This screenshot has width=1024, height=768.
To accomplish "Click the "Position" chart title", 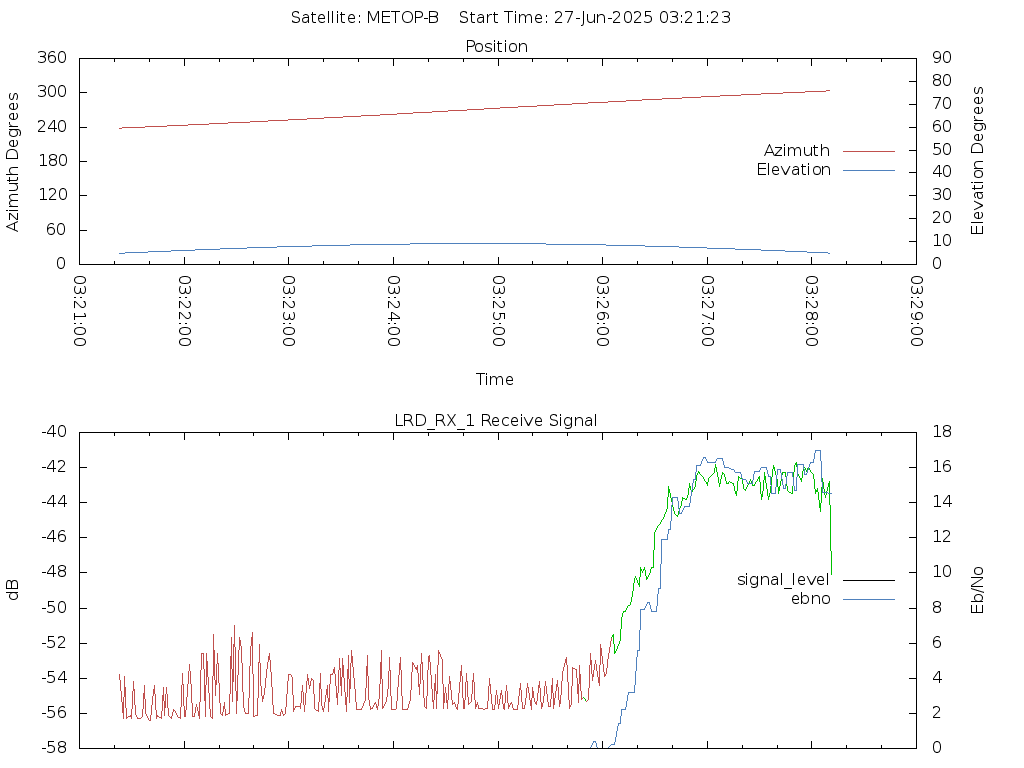I will point(496,46).
